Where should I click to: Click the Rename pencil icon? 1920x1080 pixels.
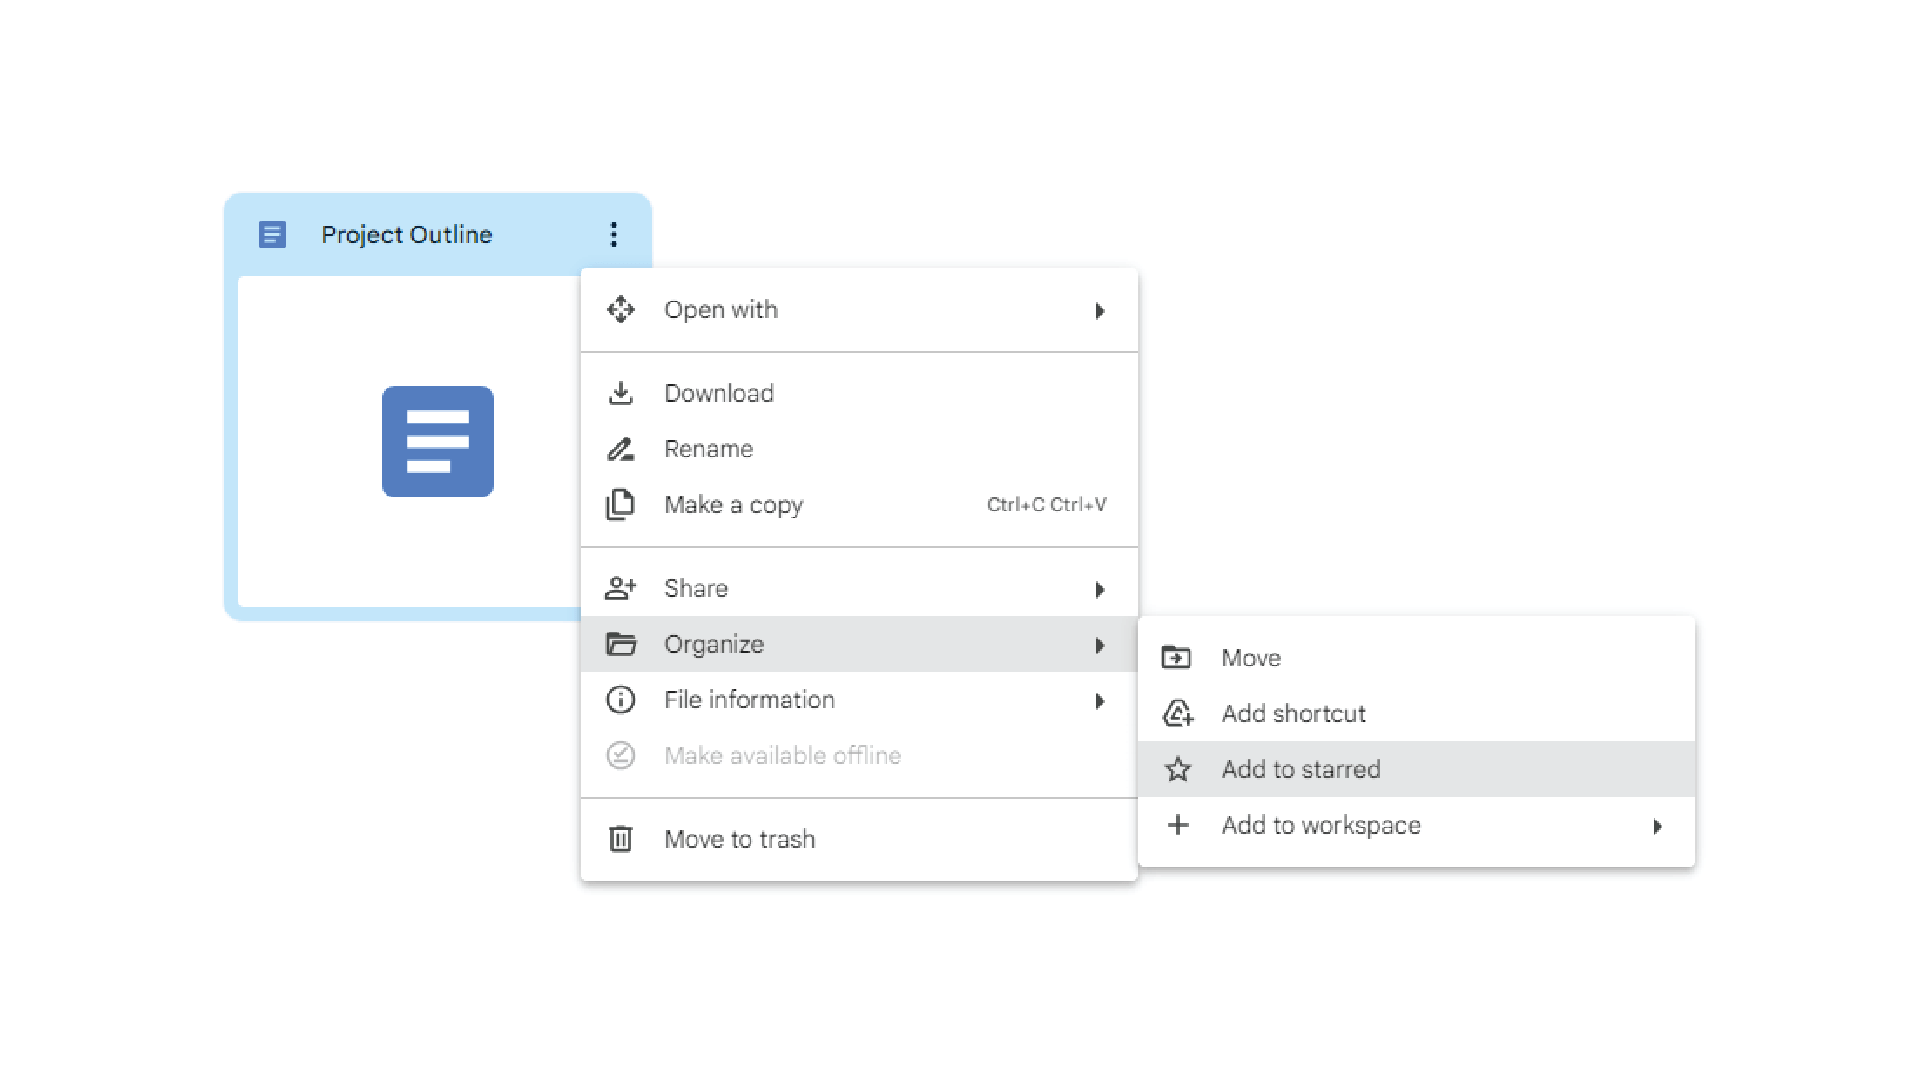click(x=620, y=448)
